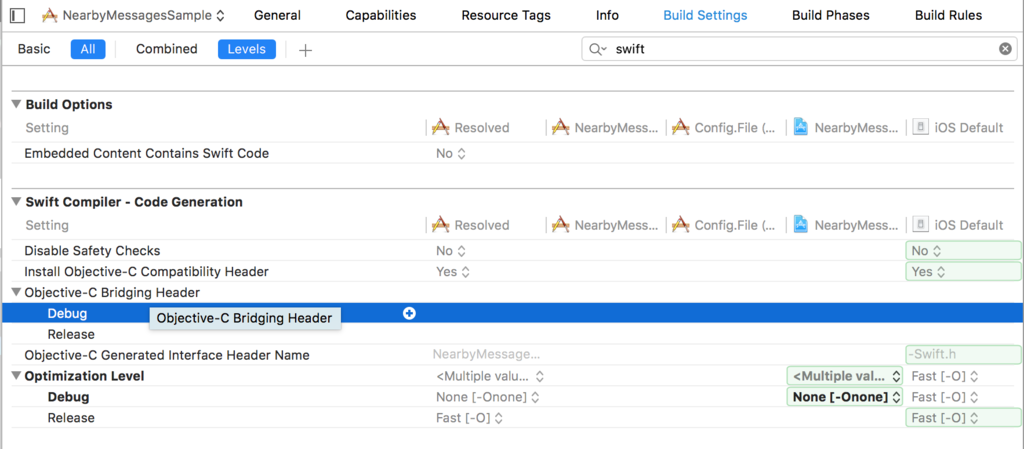
Task: Click blue NearbyMess... target icon in Build Options
Action: point(801,127)
